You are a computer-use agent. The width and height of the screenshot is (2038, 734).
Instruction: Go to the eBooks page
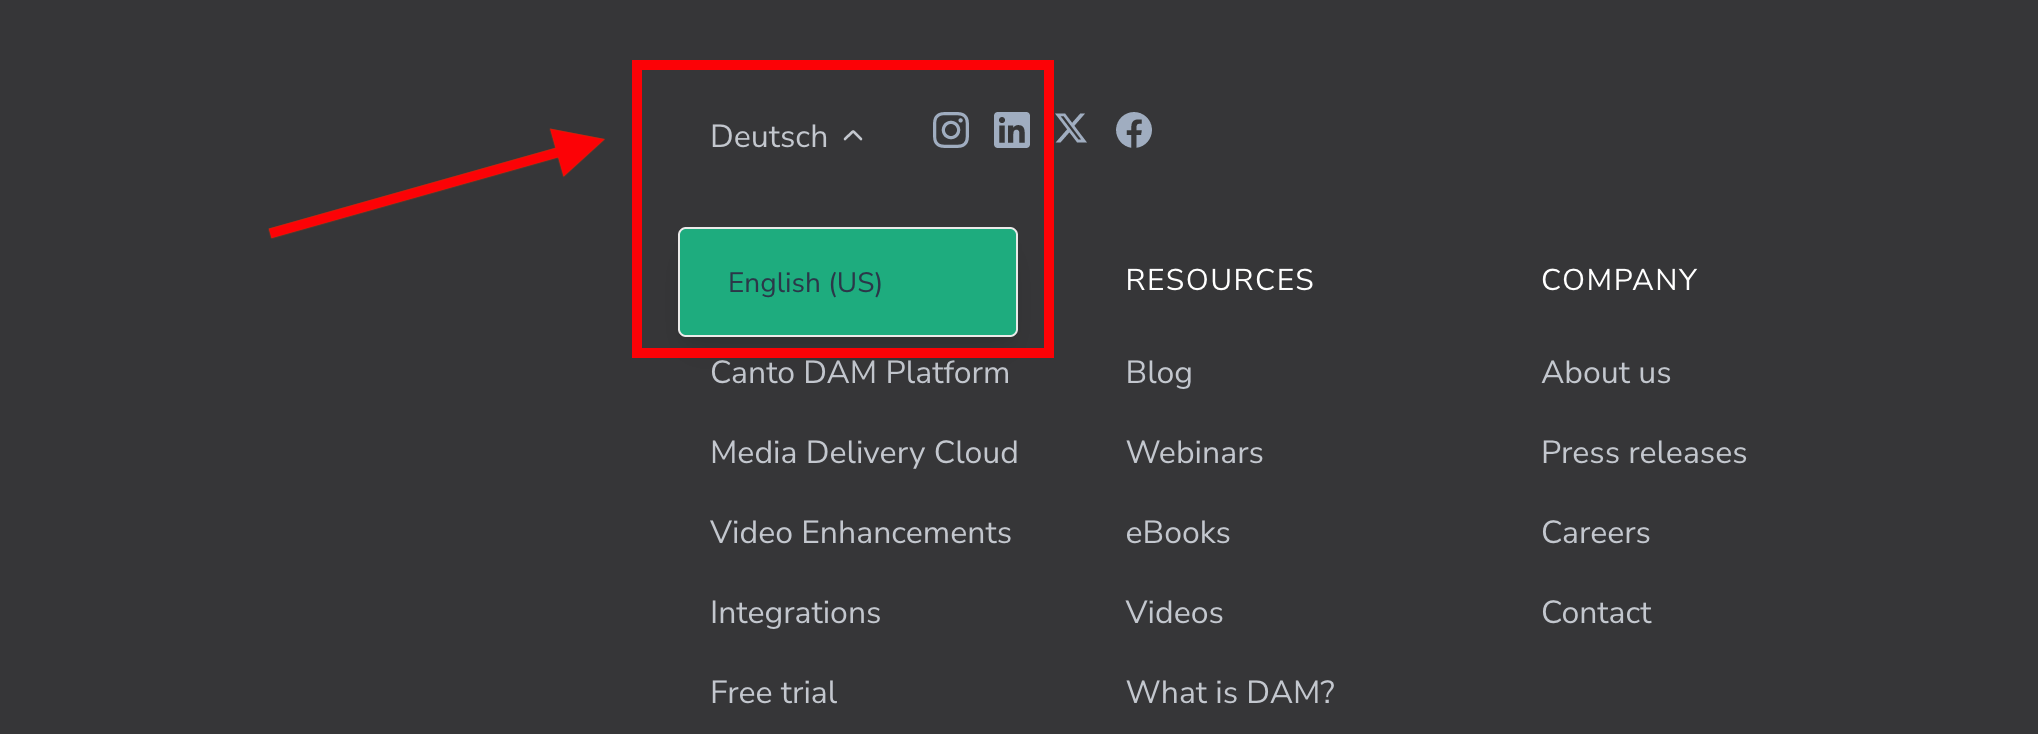tap(1178, 532)
